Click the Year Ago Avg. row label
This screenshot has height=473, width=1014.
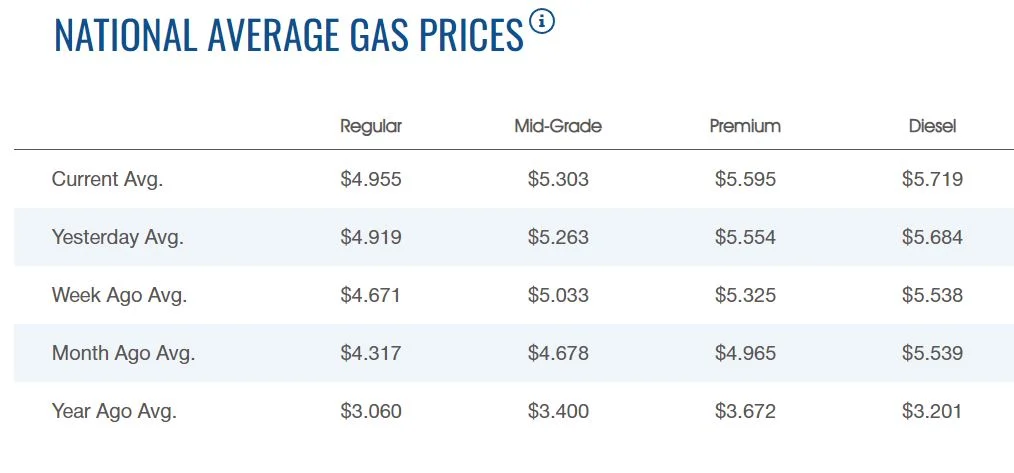(114, 411)
